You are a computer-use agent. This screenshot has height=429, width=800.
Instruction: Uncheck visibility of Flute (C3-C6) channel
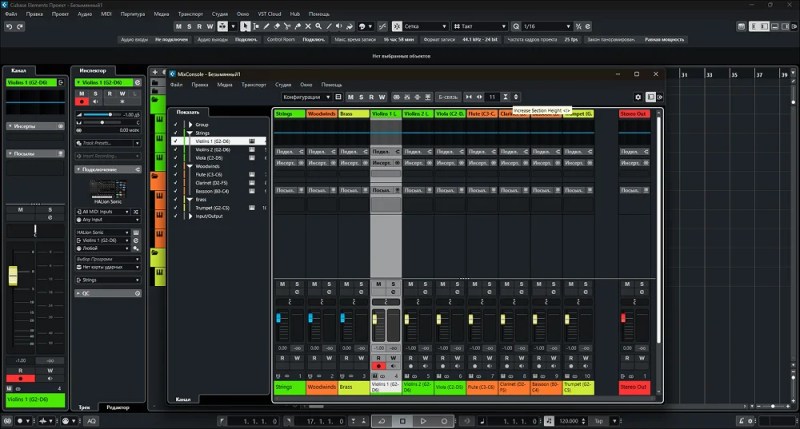(x=176, y=174)
